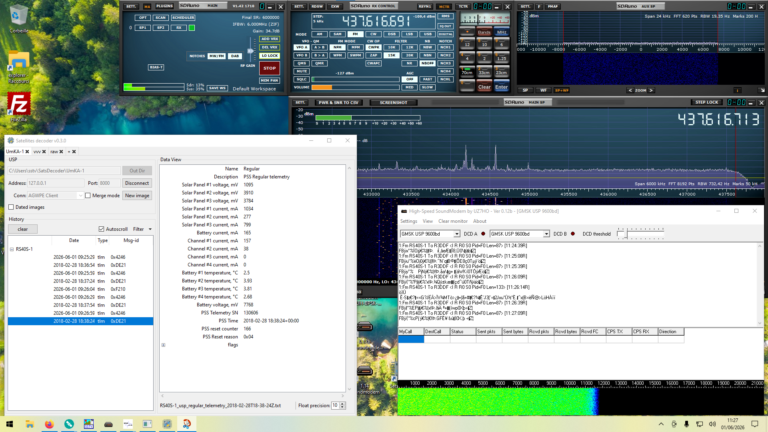768x432 pixels.
Task: Select the 23cm band key on keypad
Action: [501, 72]
